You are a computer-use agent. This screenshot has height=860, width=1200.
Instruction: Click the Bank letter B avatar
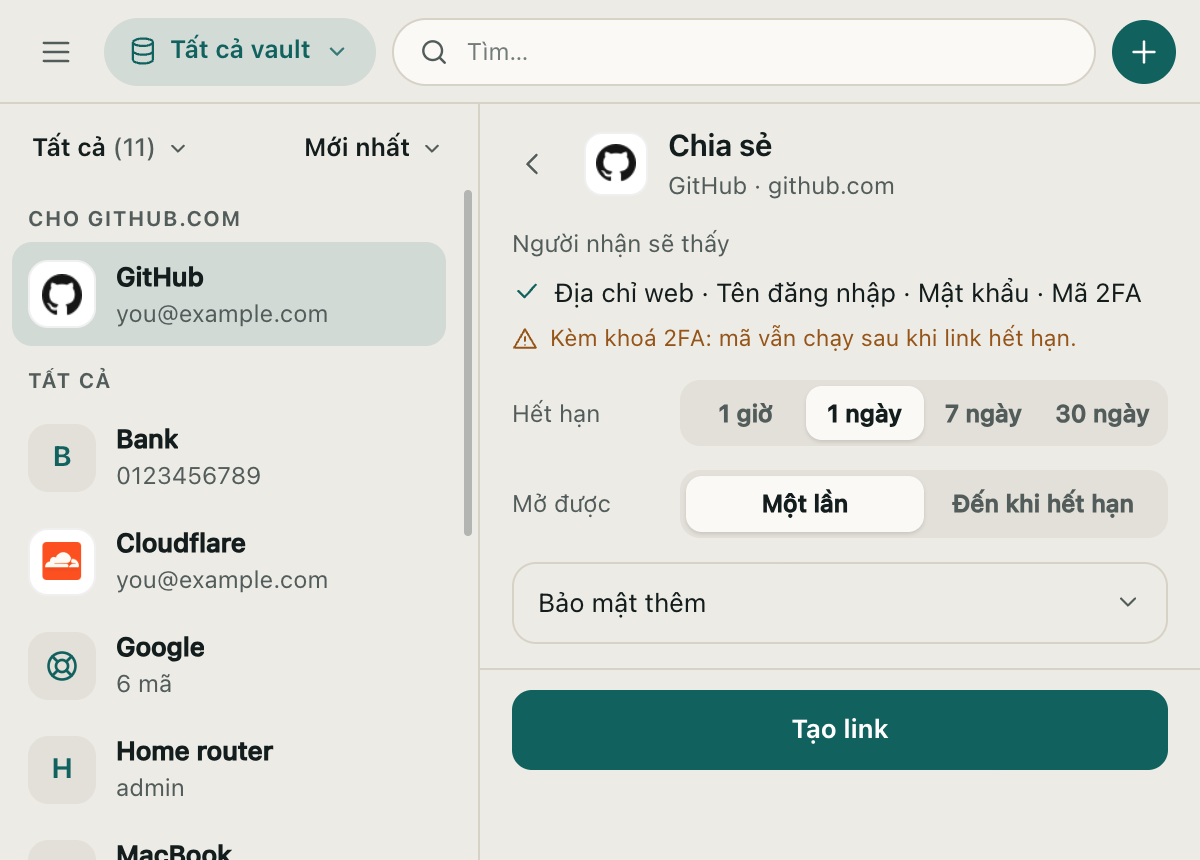tap(62, 458)
